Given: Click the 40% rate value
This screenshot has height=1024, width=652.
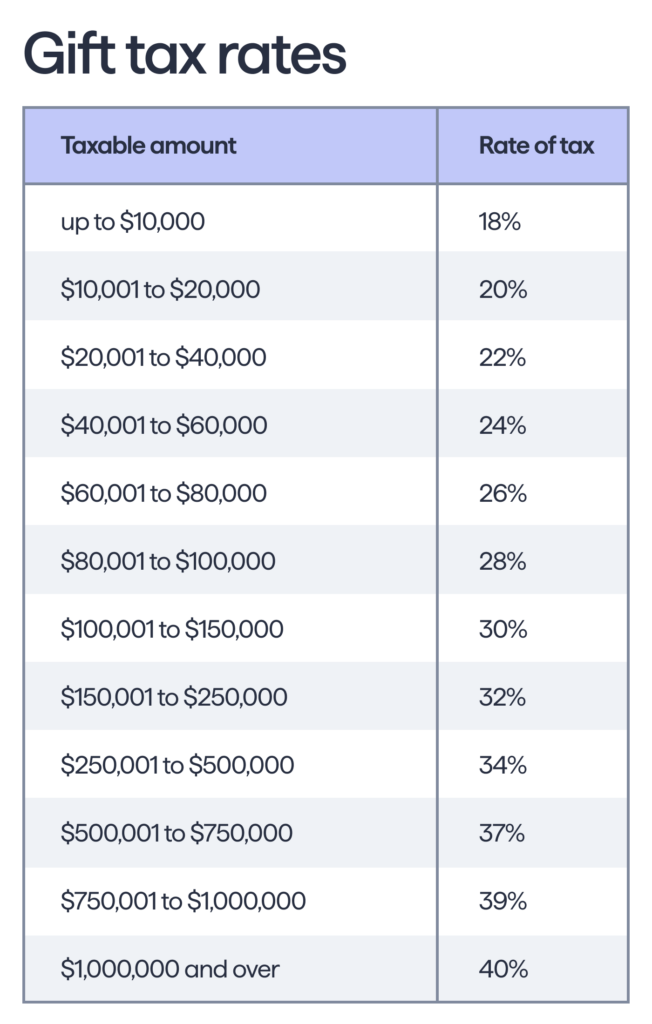Looking at the screenshot, I should [503, 968].
